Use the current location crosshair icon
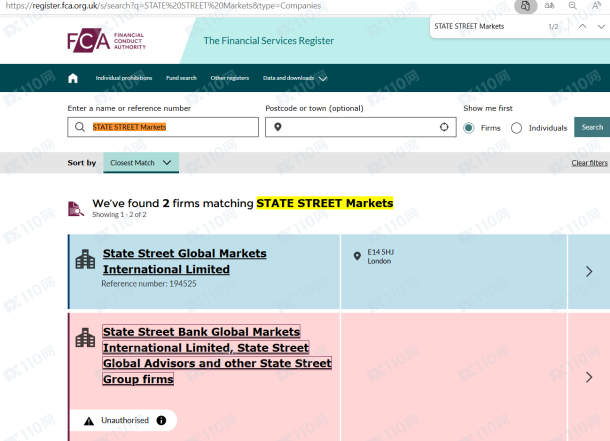Image resolution: width=610 pixels, height=441 pixels. (444, 127)
